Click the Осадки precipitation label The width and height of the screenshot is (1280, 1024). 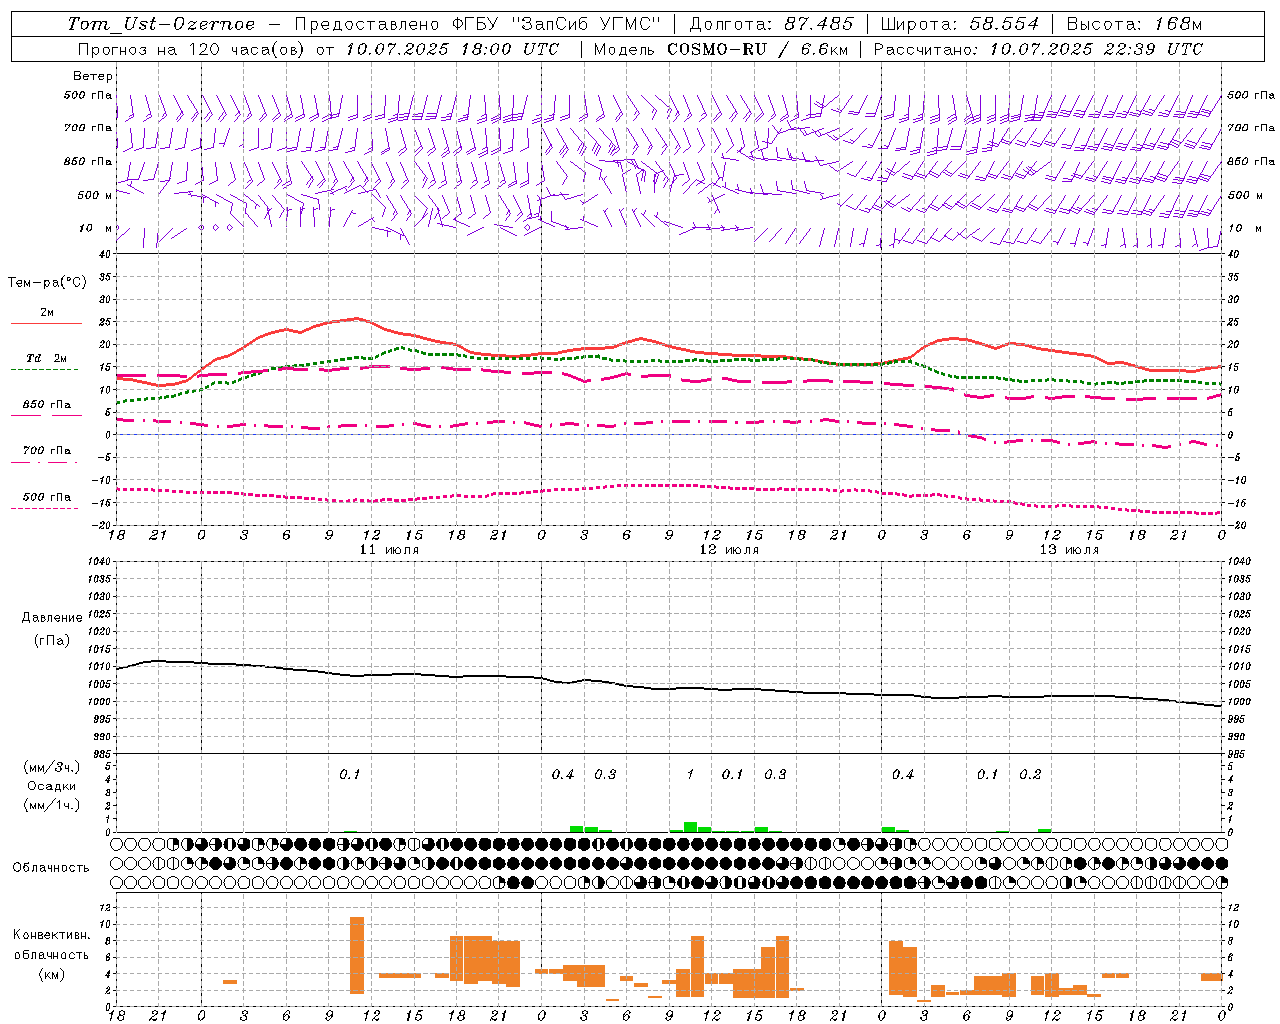tap(51, 786)
